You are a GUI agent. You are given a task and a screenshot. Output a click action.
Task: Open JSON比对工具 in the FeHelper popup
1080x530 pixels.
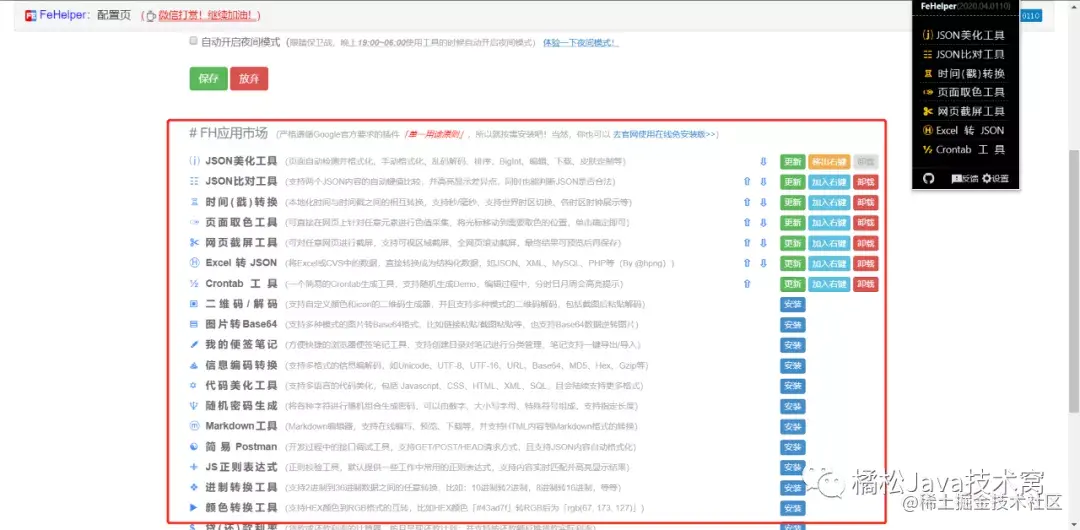(964, 54)
